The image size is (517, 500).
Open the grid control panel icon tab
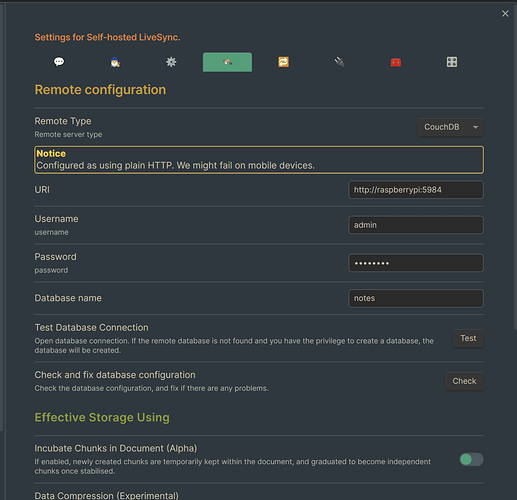coord(452,62)
